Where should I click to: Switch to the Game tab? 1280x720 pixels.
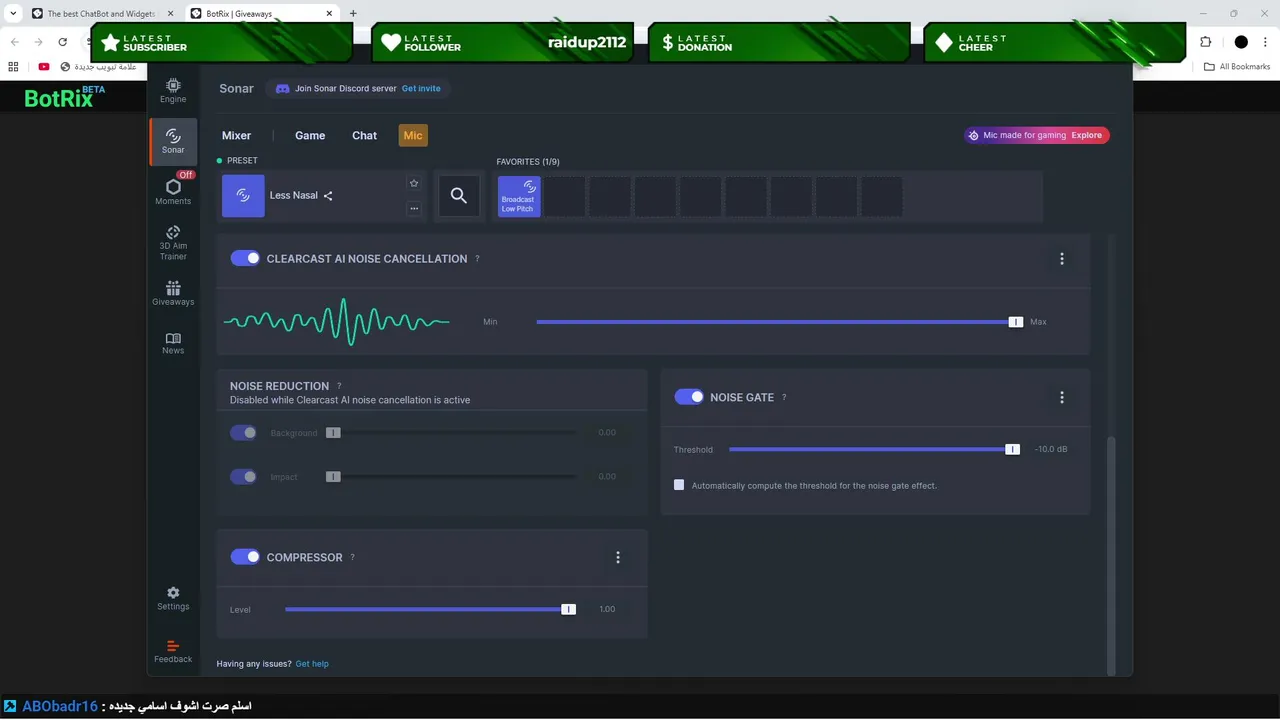[x=310, y=135]
